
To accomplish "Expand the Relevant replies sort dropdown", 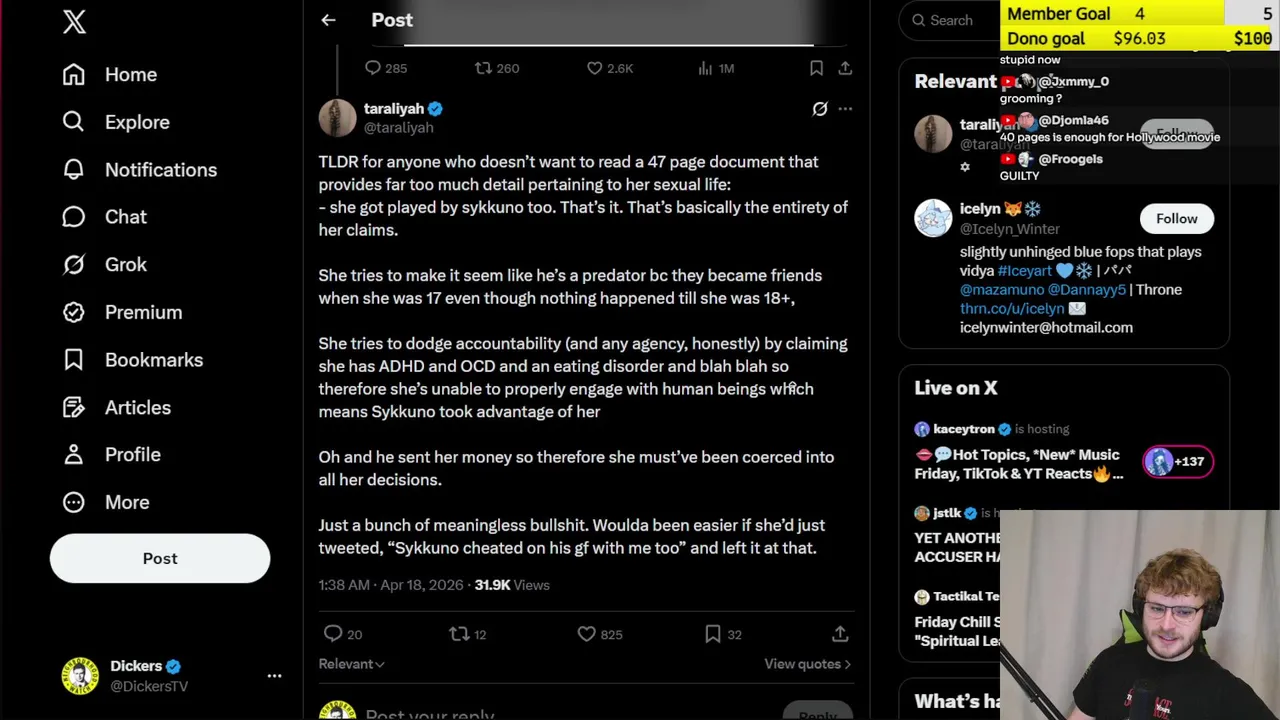I will [x=351, y=664].
